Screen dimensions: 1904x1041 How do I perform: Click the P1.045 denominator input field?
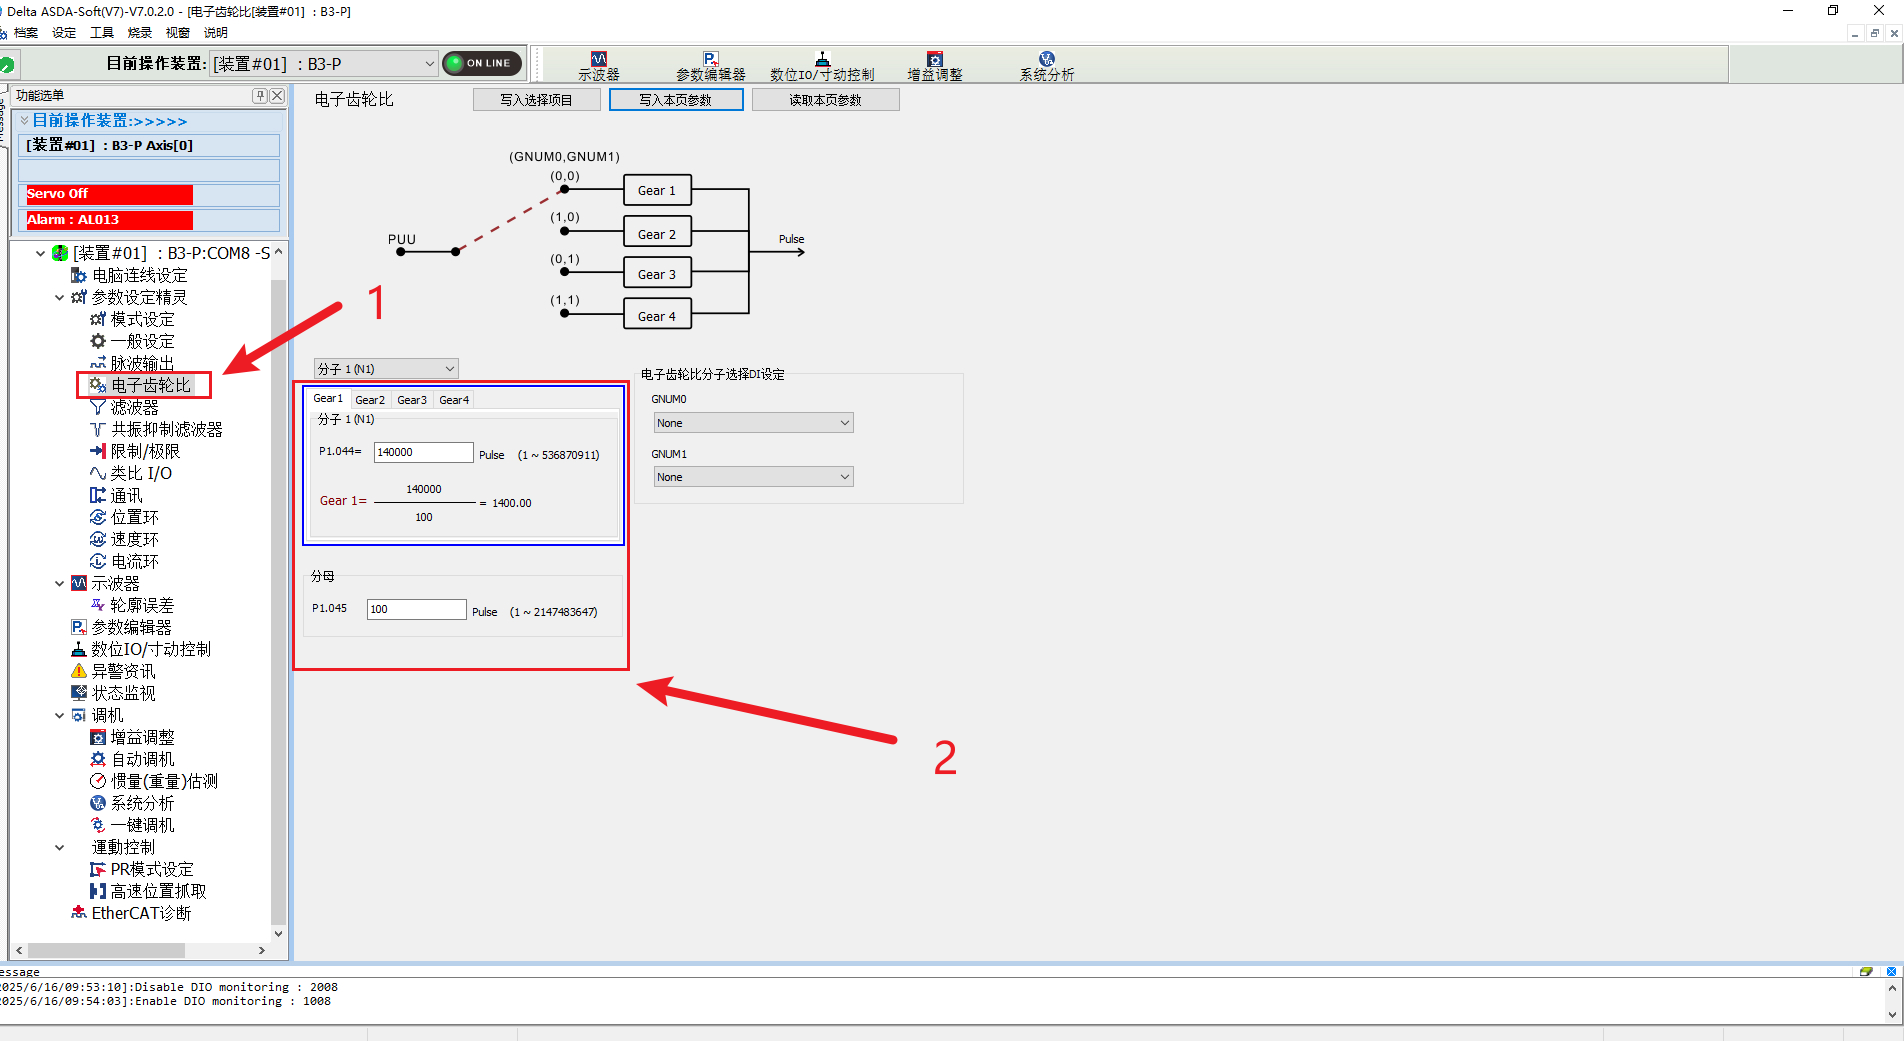click(x=416, y=609)
